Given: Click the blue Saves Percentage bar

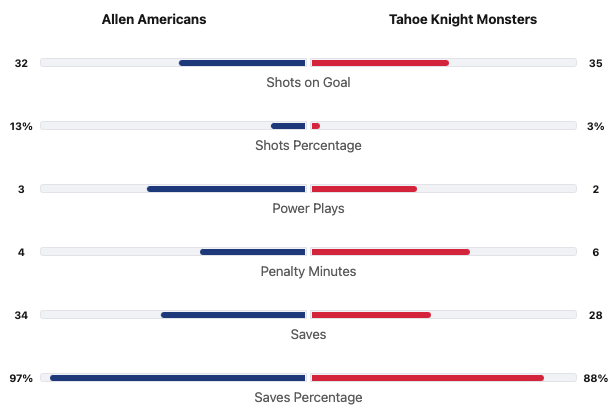Looking at the screenshot, I should [x=178, y=378].
